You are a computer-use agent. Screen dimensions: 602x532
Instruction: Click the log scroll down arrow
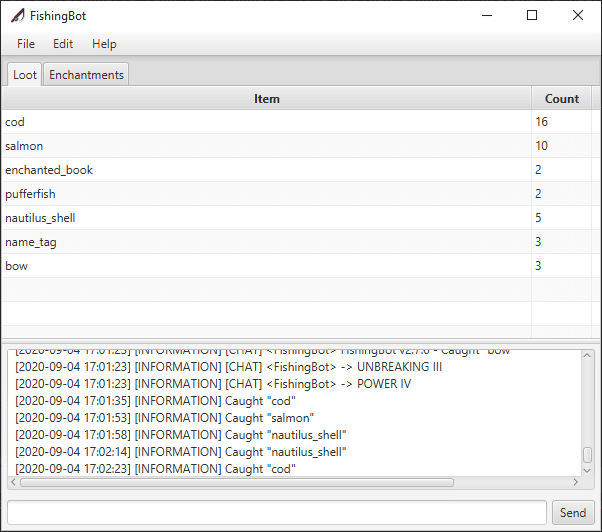coord(587,471)
